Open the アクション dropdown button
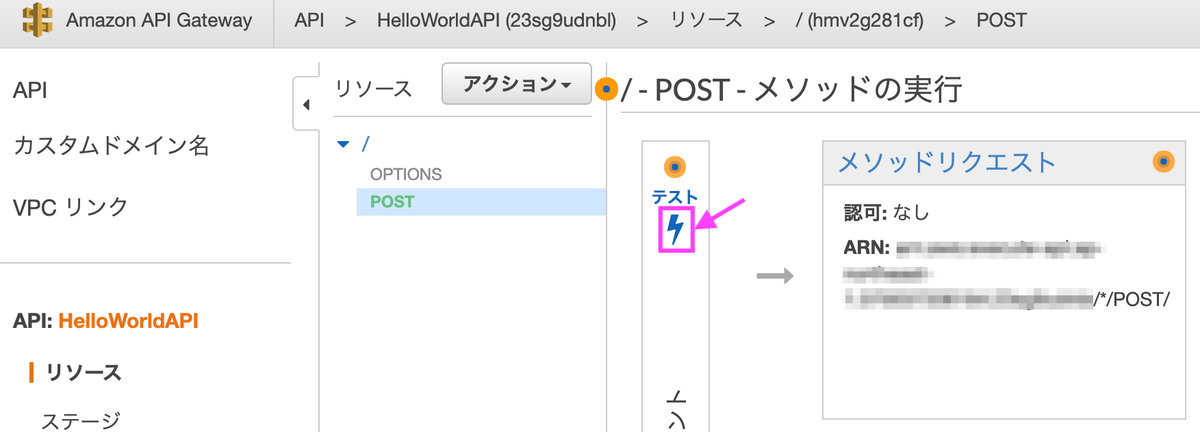The image size is (1200, 432). (x=517, y=85)
